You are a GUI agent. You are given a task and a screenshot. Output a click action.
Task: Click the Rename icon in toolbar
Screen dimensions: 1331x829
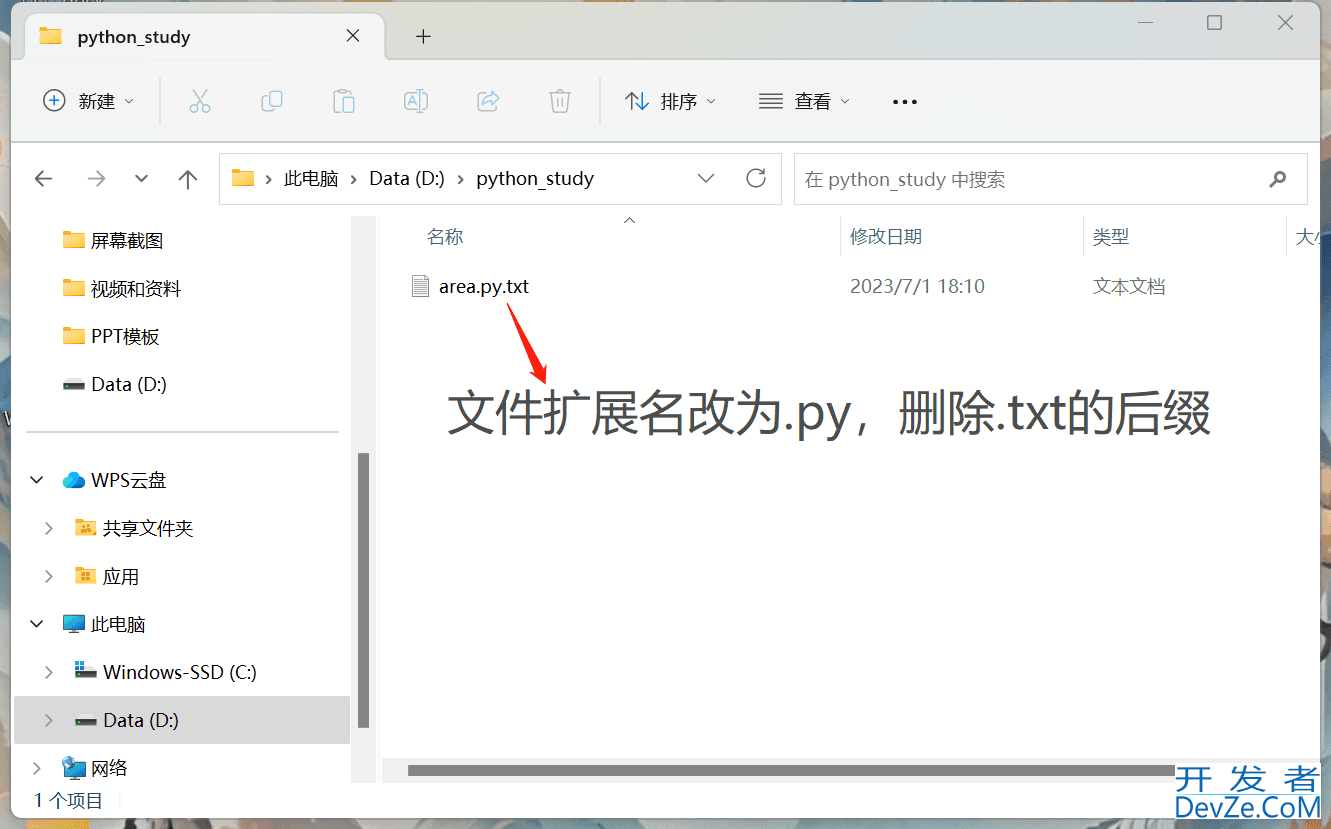[x=416, y=101]
